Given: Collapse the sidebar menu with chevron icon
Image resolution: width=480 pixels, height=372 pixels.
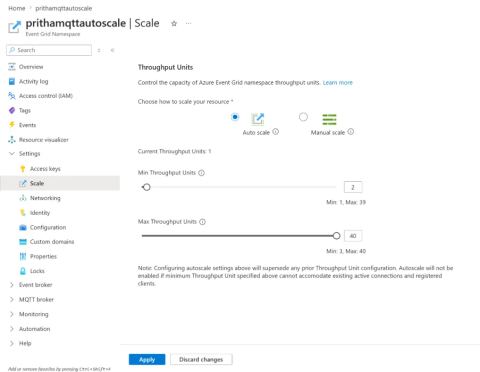Looking at the screenshot, I should [x=112, y=50].
